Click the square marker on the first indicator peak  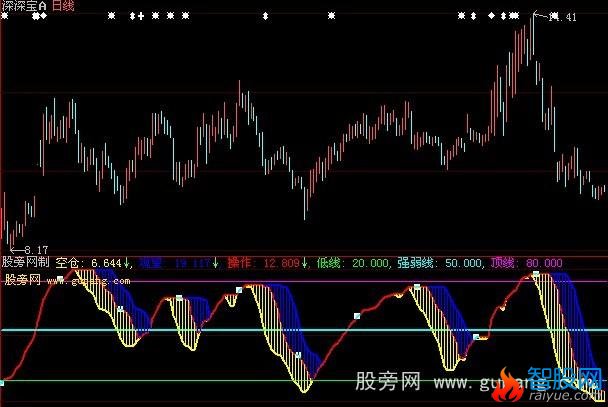tap(60, 278)
